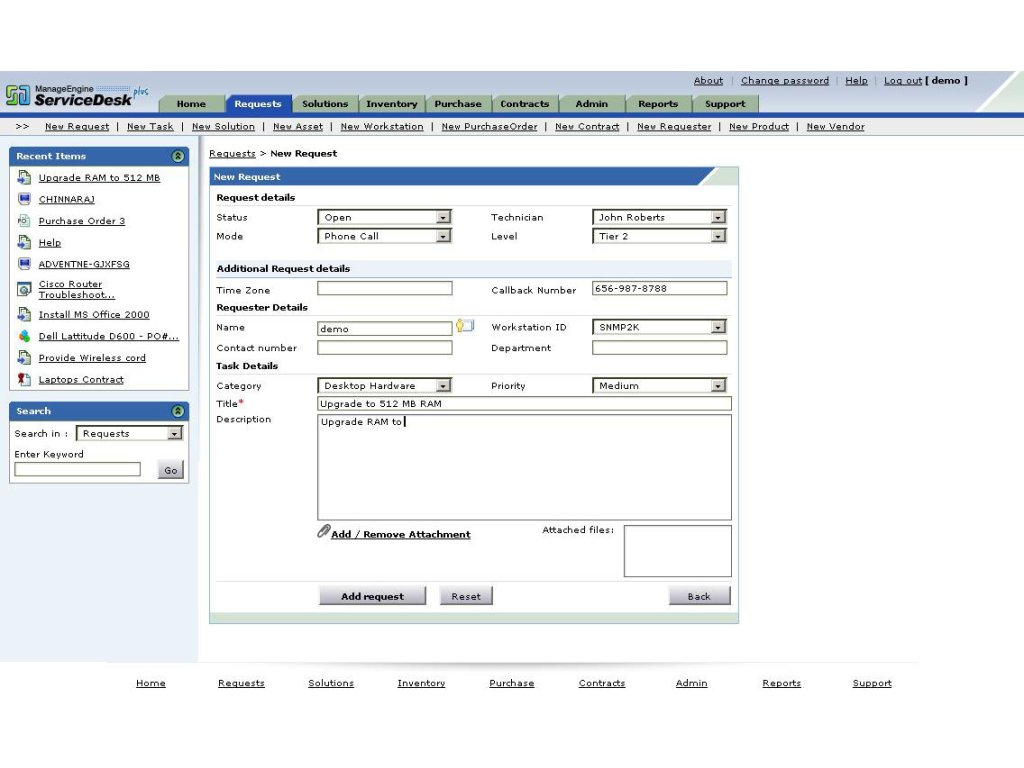Open the Status dropdown showing Open
The image size is (1024, 768).
(442, 217)
